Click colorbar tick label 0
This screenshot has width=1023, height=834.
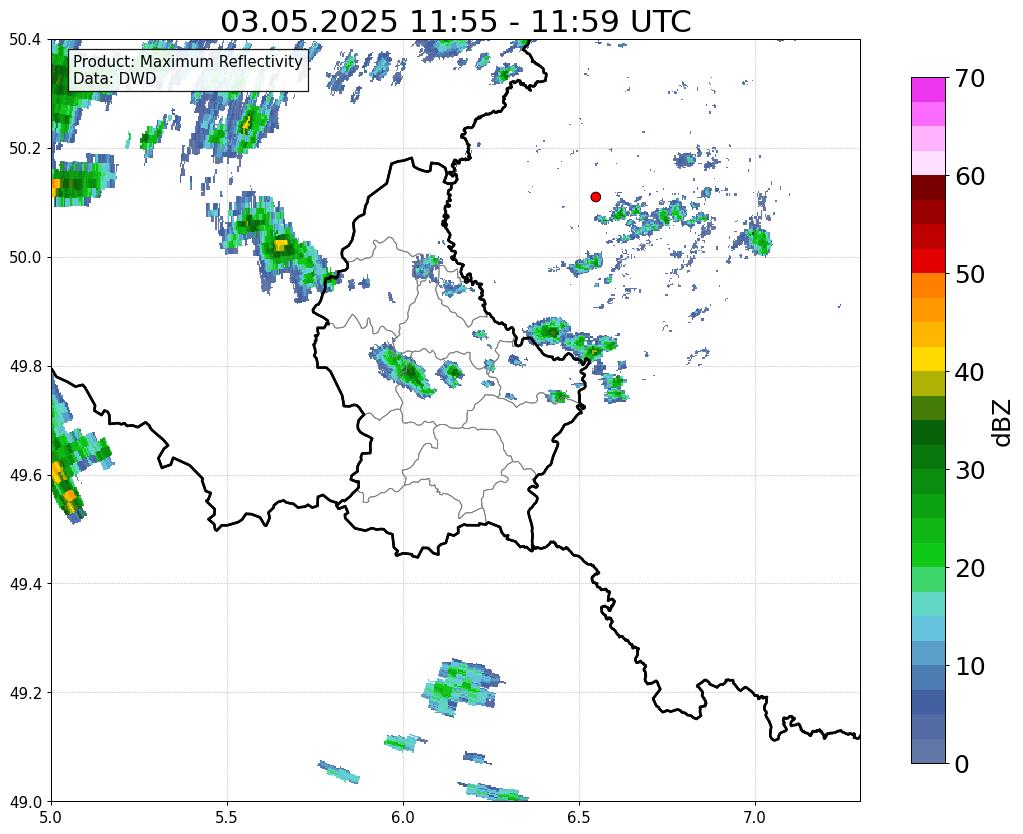coord(962,764)
